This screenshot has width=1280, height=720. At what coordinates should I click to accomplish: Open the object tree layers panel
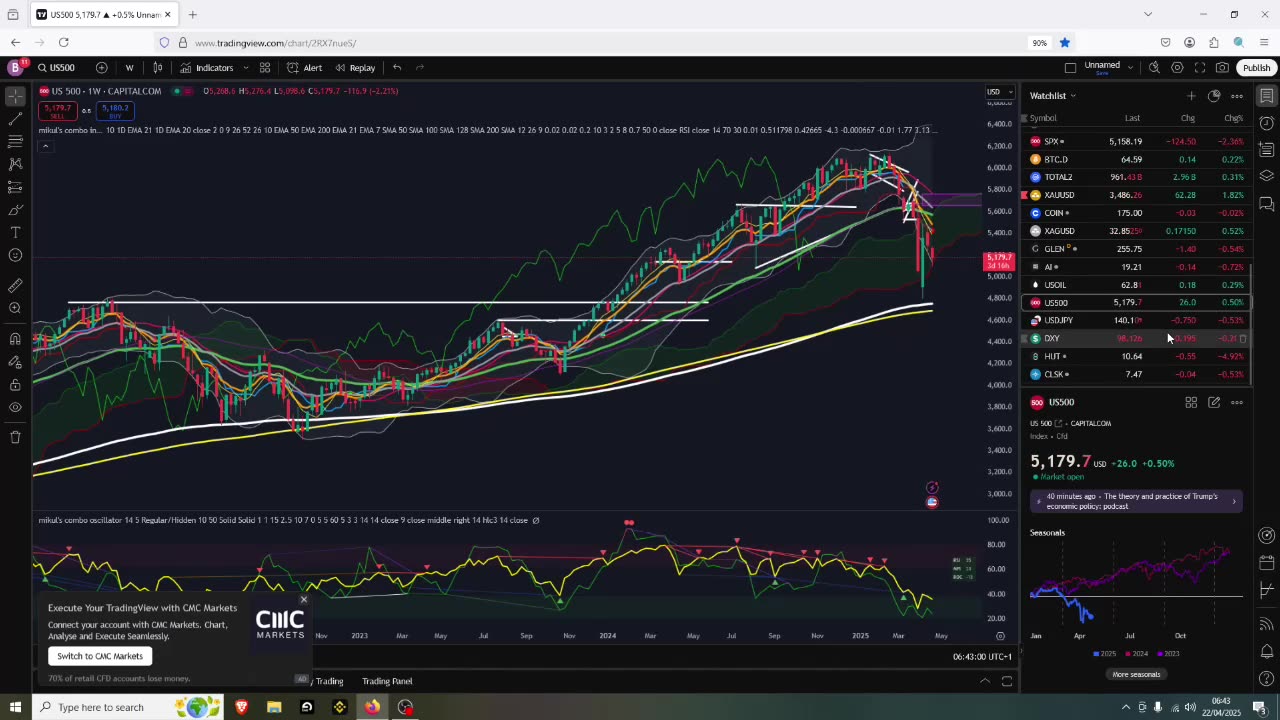(1266, 177)
